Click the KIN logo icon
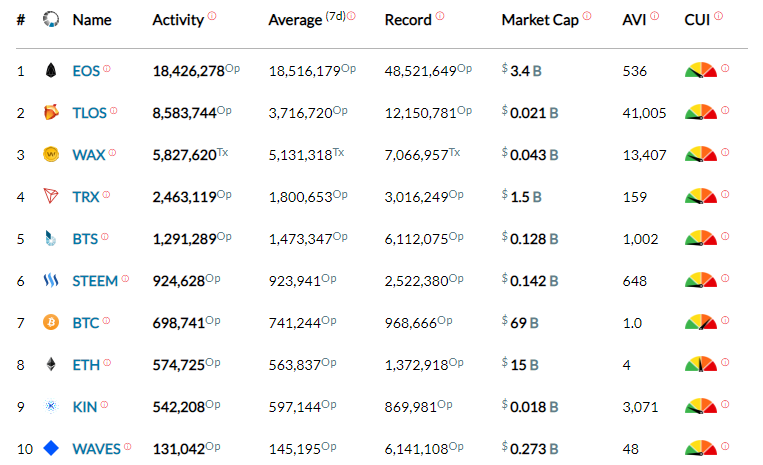The height and width of the screenshot is (465, 763). 51,407
